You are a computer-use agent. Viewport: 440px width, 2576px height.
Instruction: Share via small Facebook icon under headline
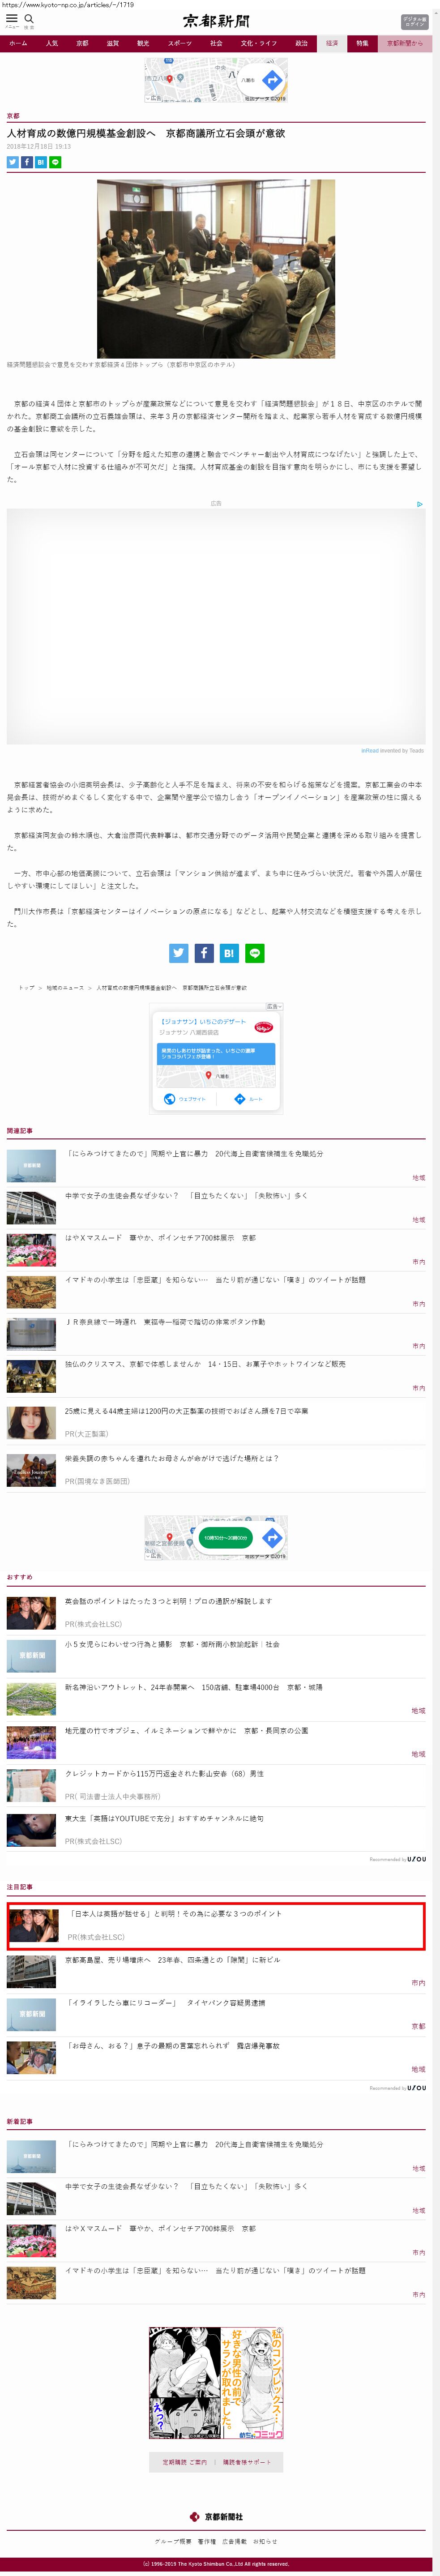(x=27, y=162)
